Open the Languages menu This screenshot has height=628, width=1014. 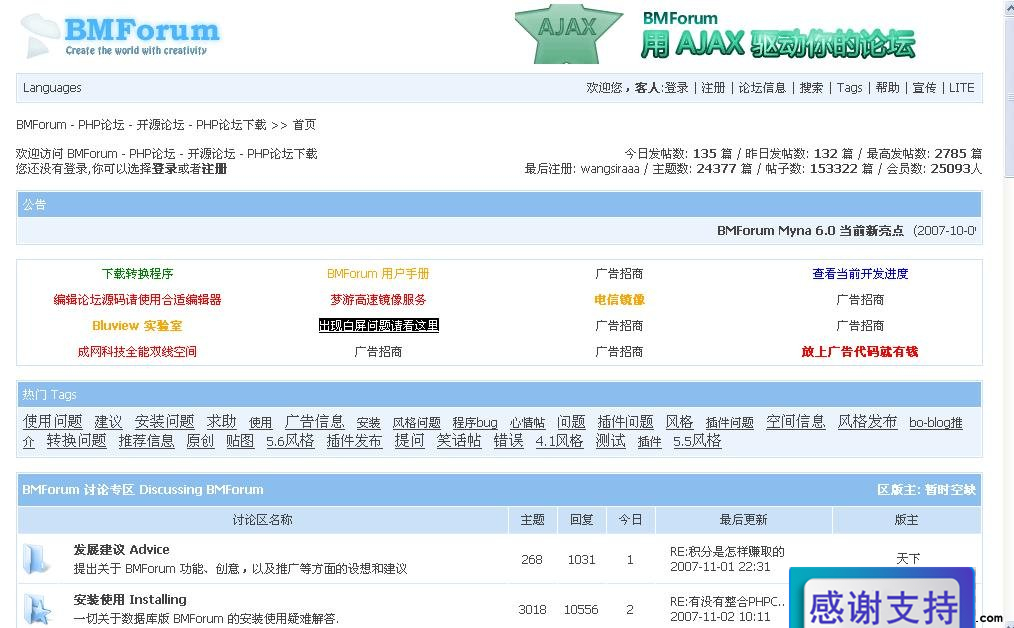(52, 88)
